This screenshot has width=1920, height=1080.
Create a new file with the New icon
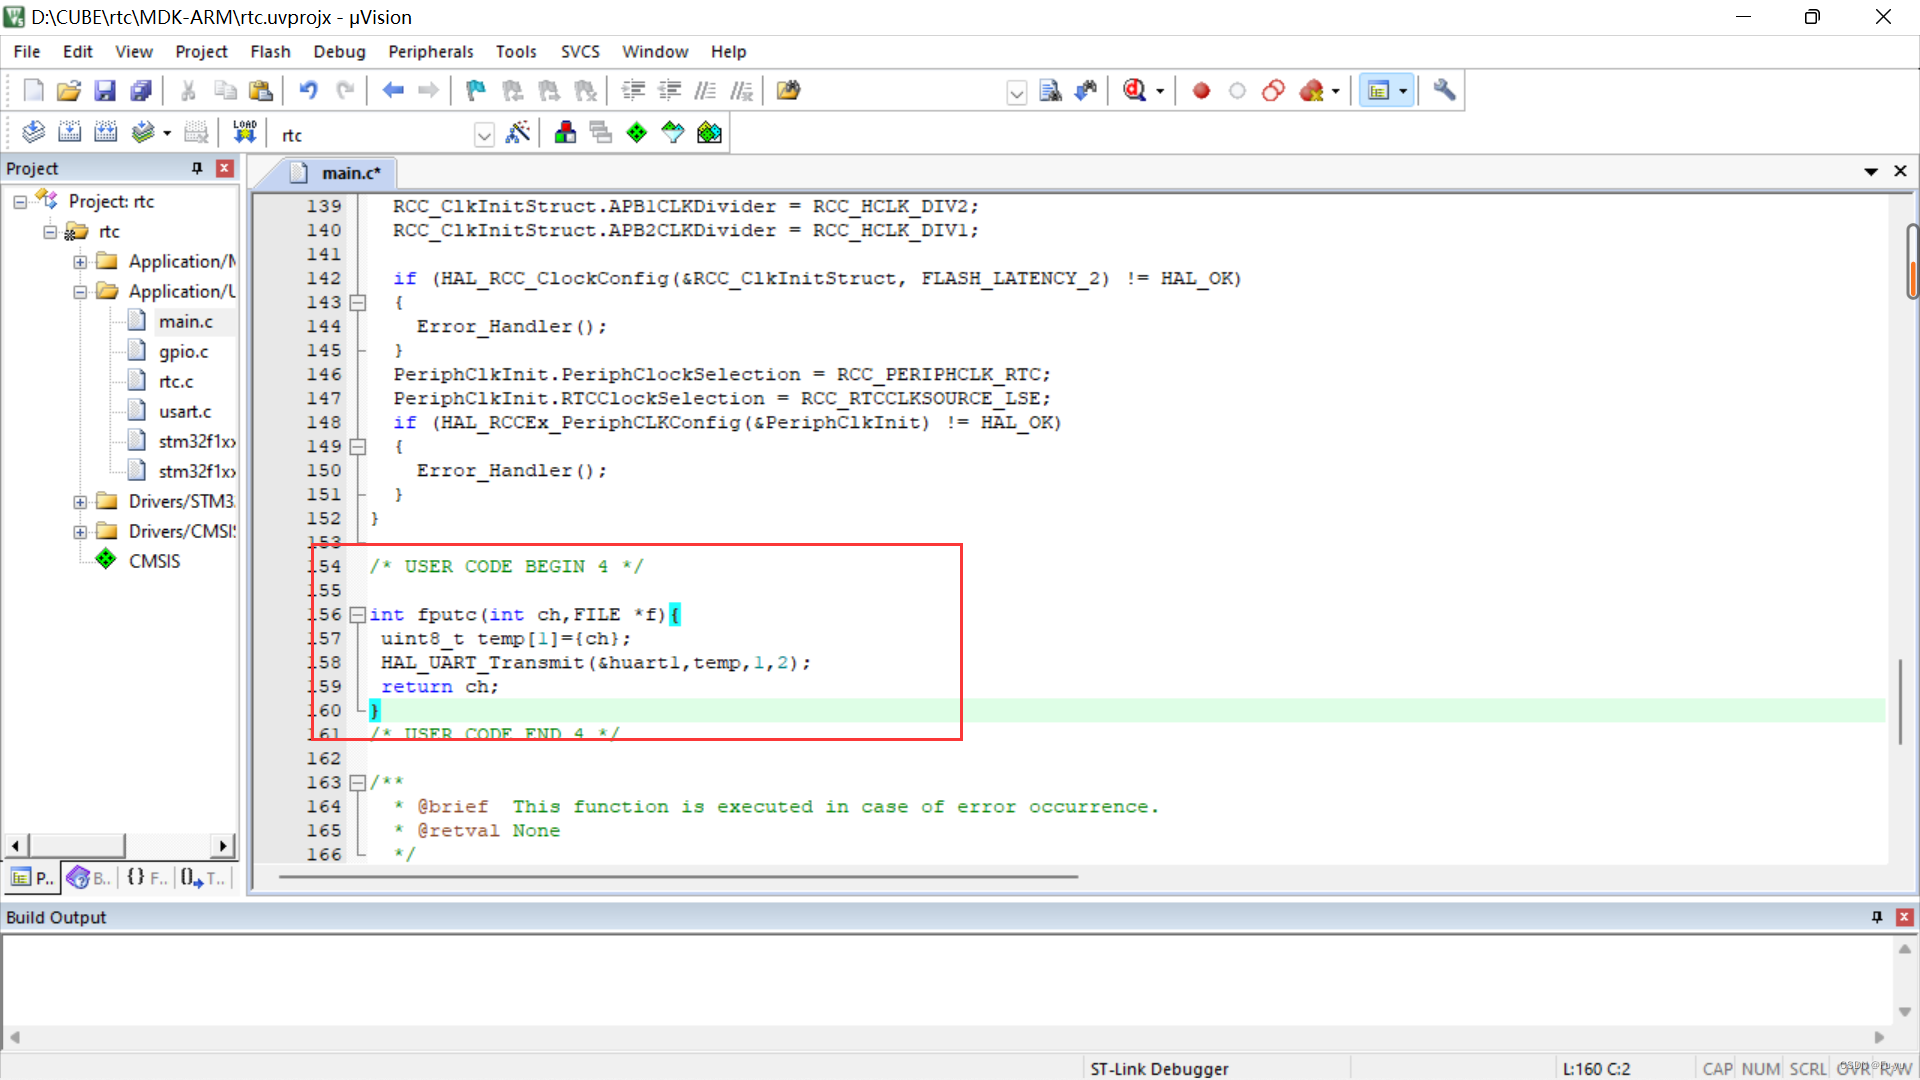point(33,91)
